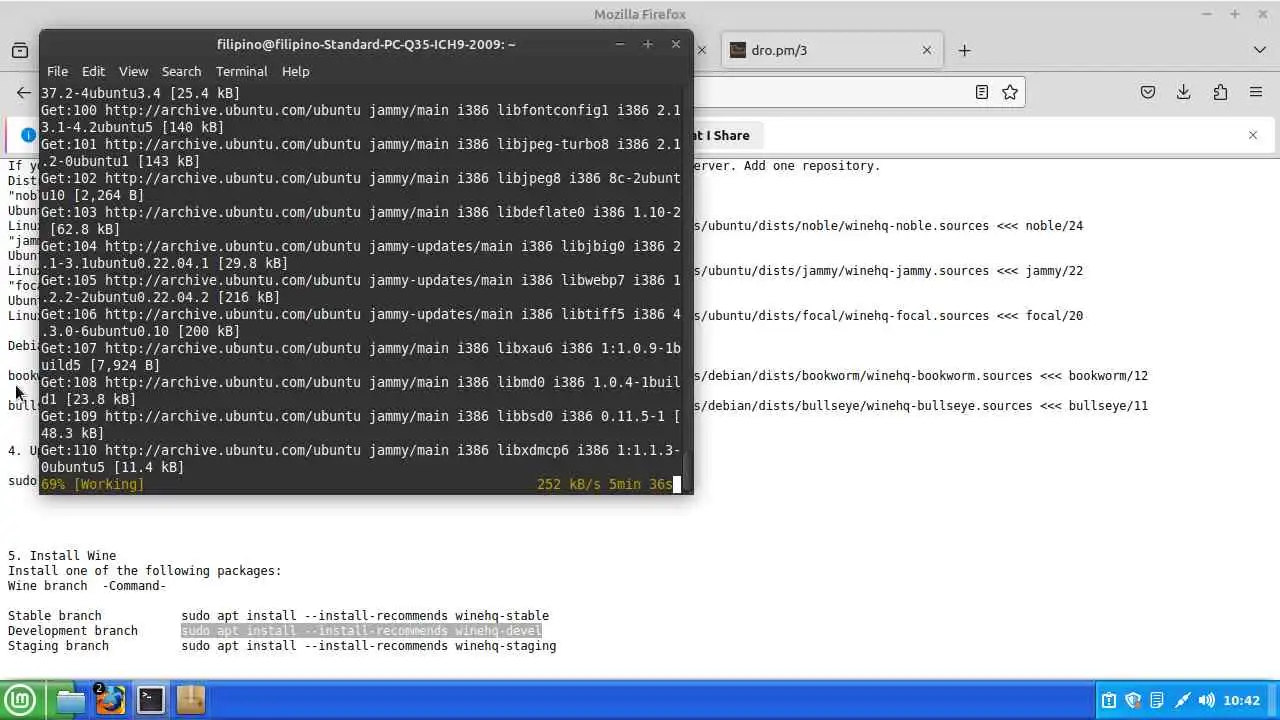Open the Firefox downloads panel

[x=1184, y=92]
